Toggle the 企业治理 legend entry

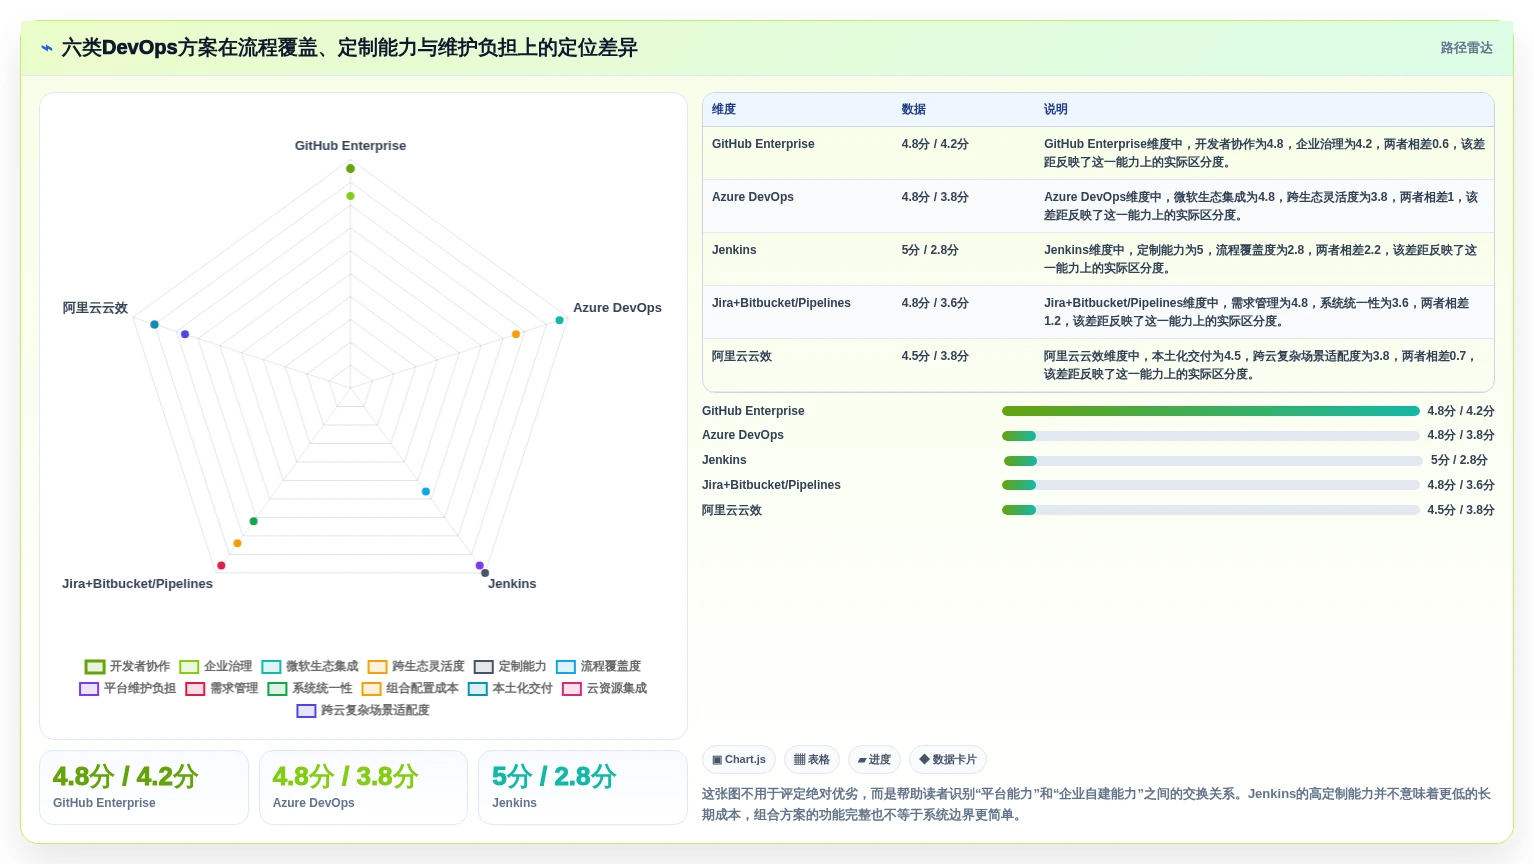pyautogui.click(x=216, y=666)
